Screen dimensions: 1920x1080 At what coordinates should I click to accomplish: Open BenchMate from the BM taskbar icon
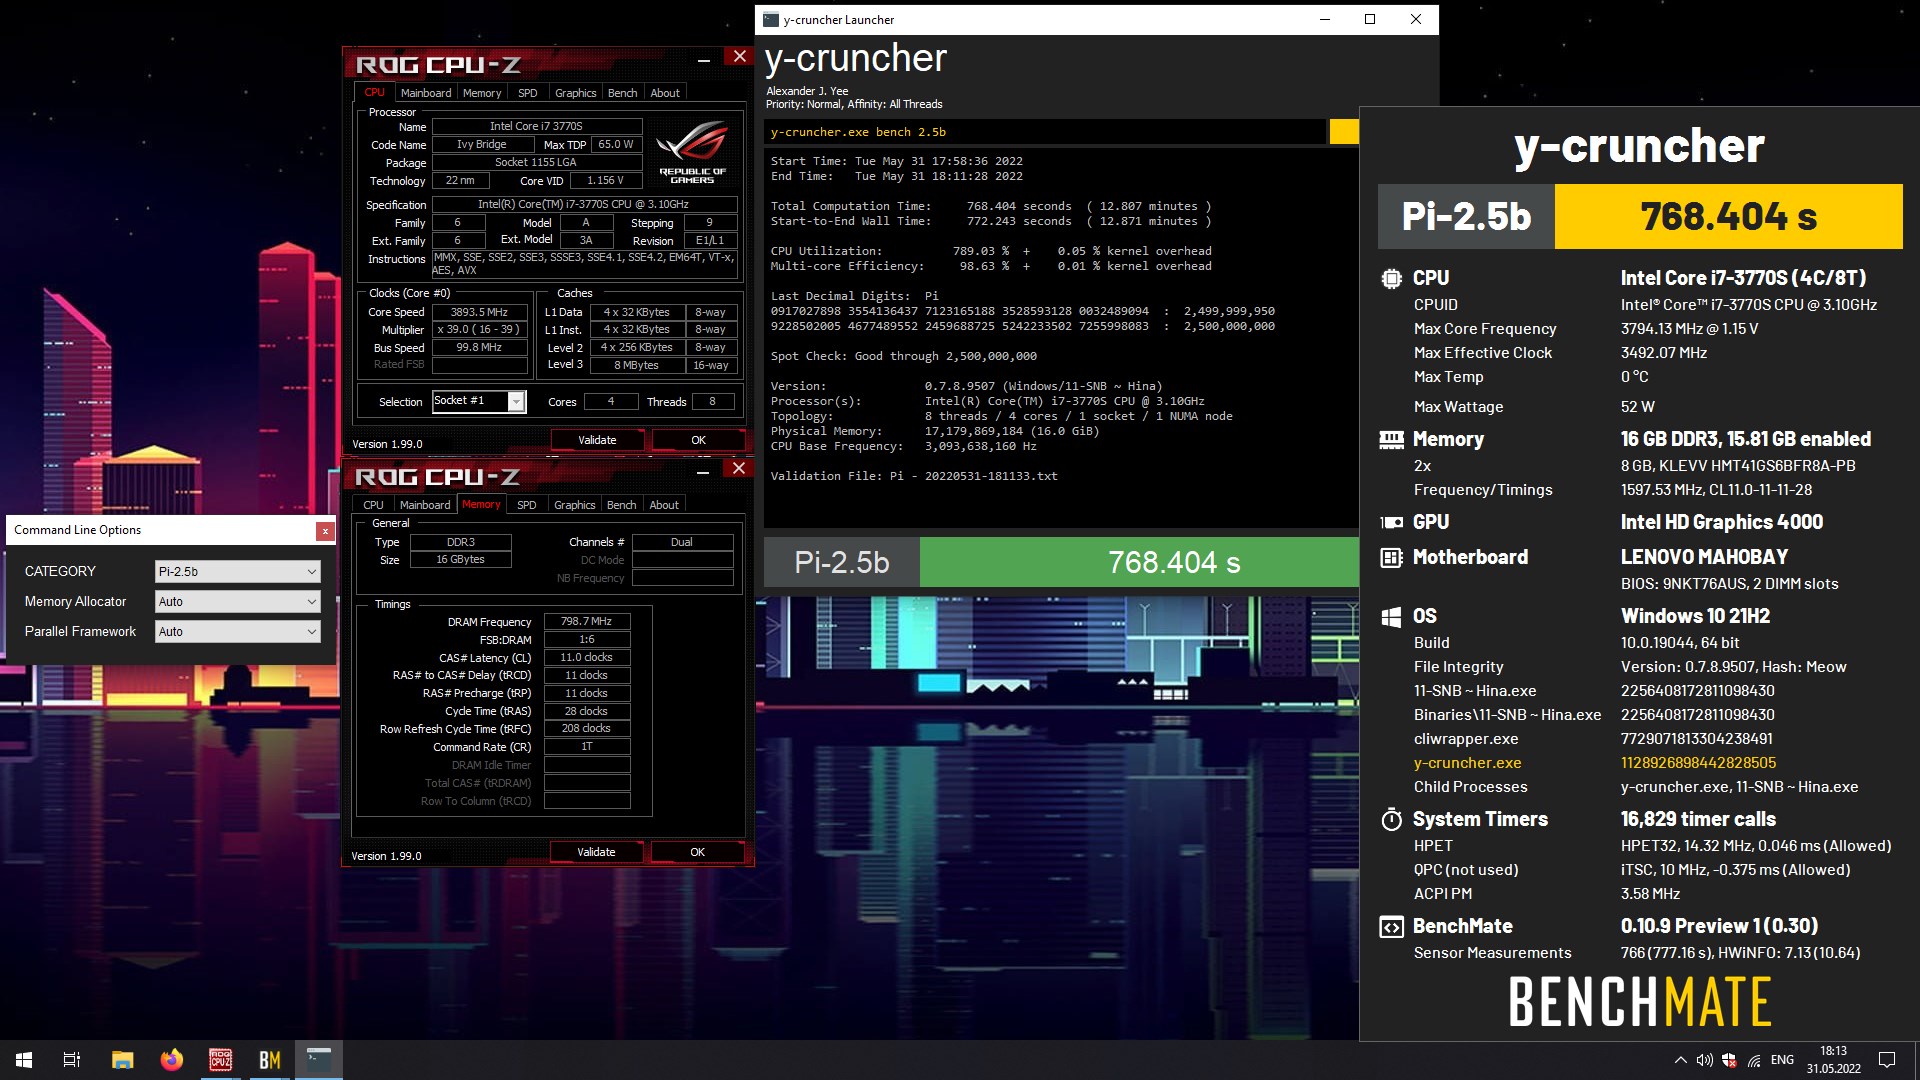coord(269,1060)
